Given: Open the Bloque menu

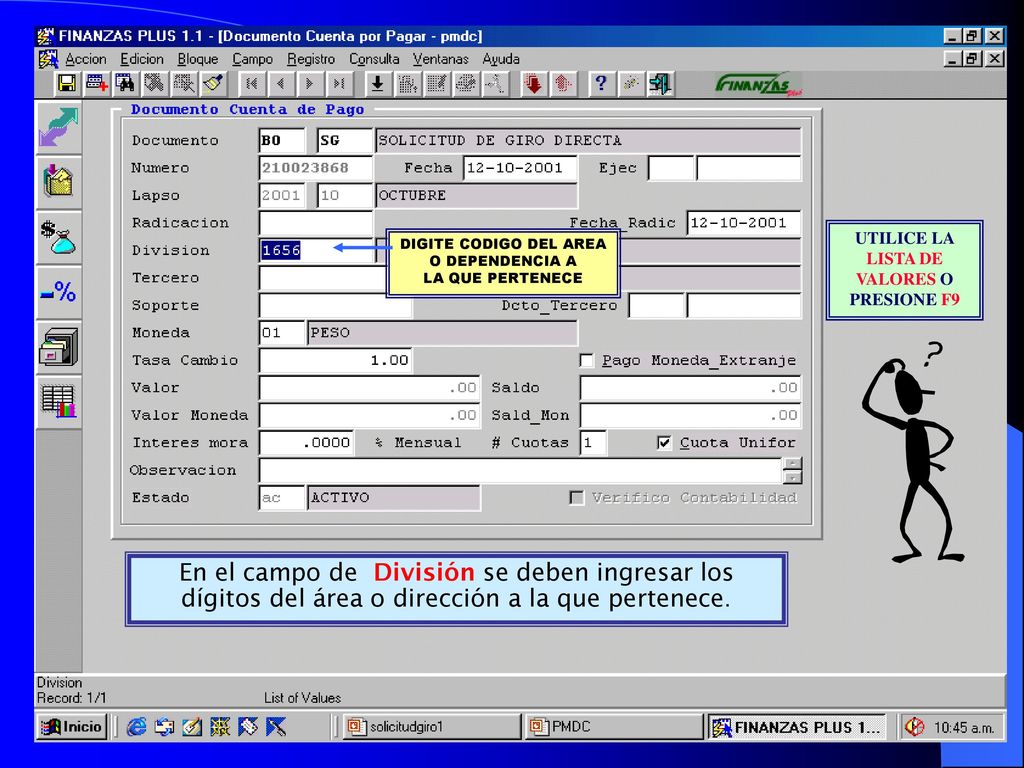Looking at the screenshot, I should click(x=198, y=59).
